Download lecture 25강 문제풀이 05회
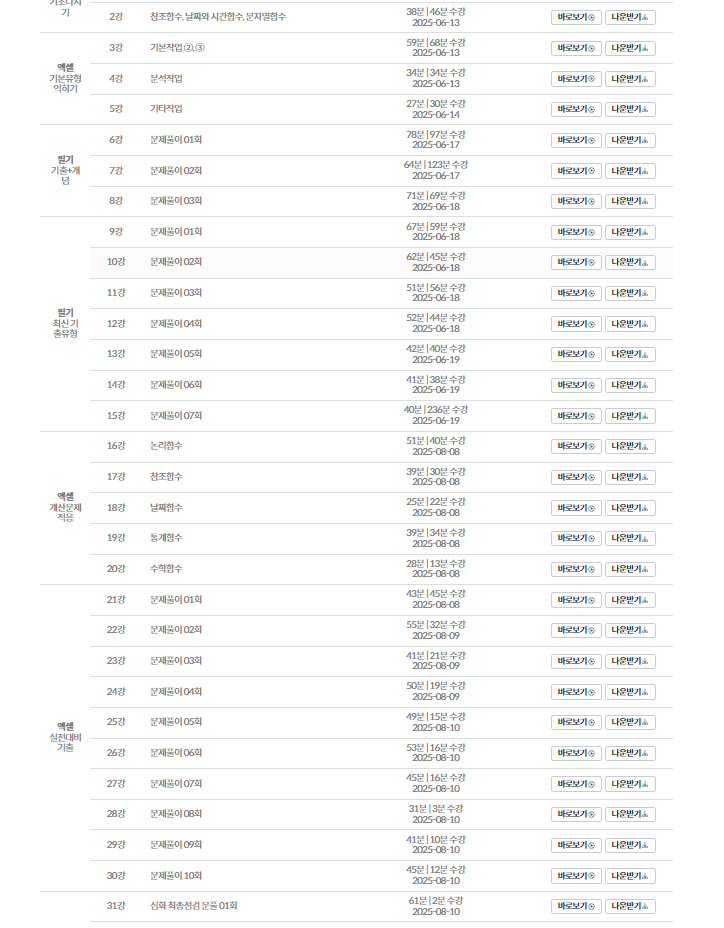Image resolution: width=724 pixels, height=928 pixels. coord(630,722)
